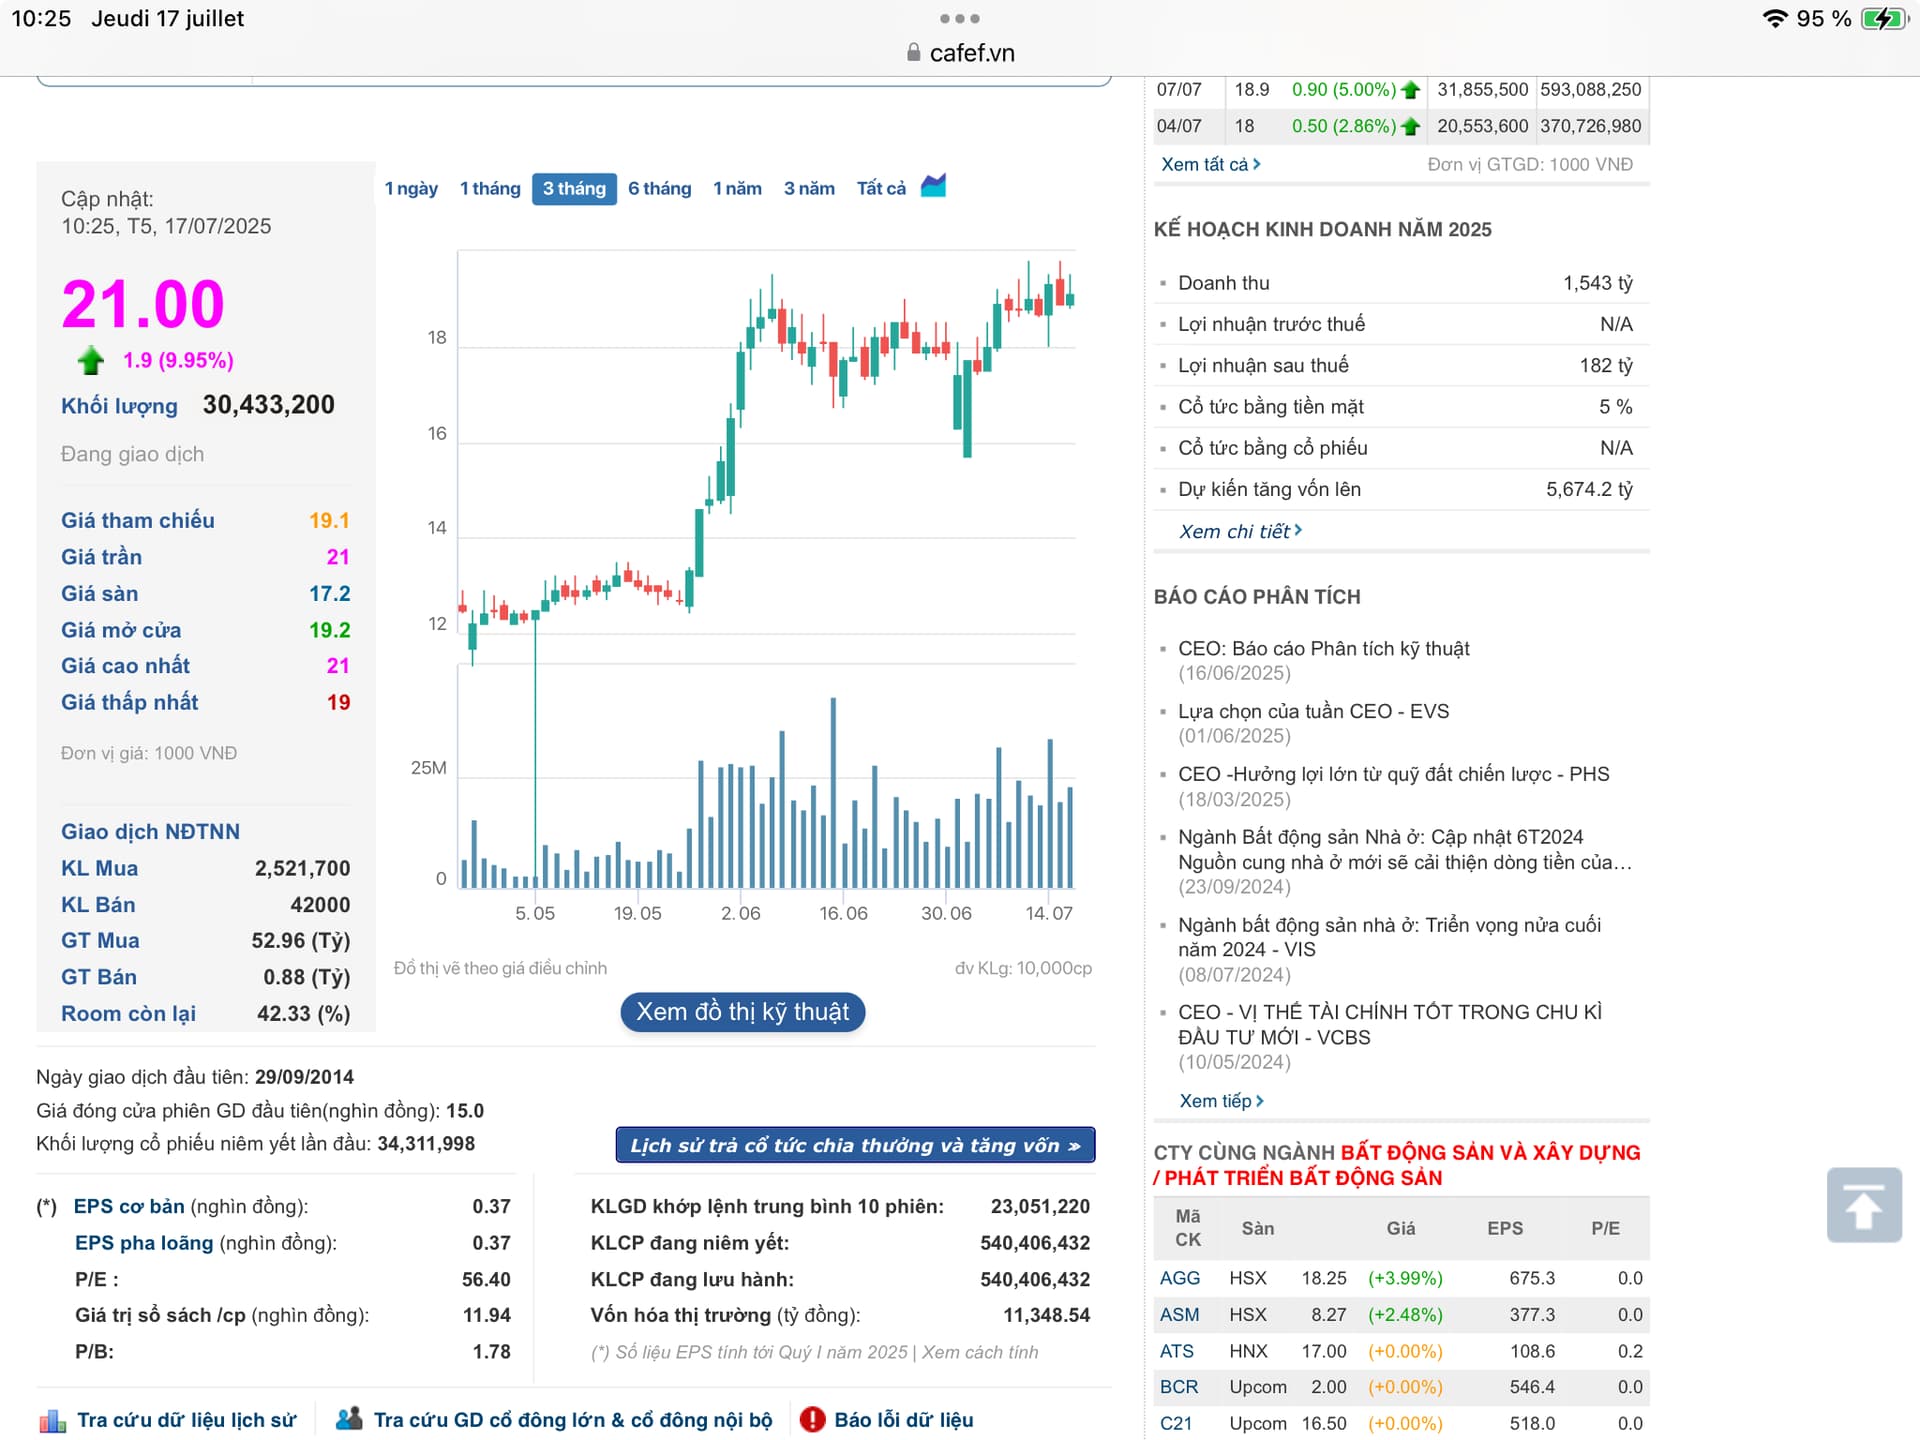Open the AGG stock ticker link

(1179, 1278)
